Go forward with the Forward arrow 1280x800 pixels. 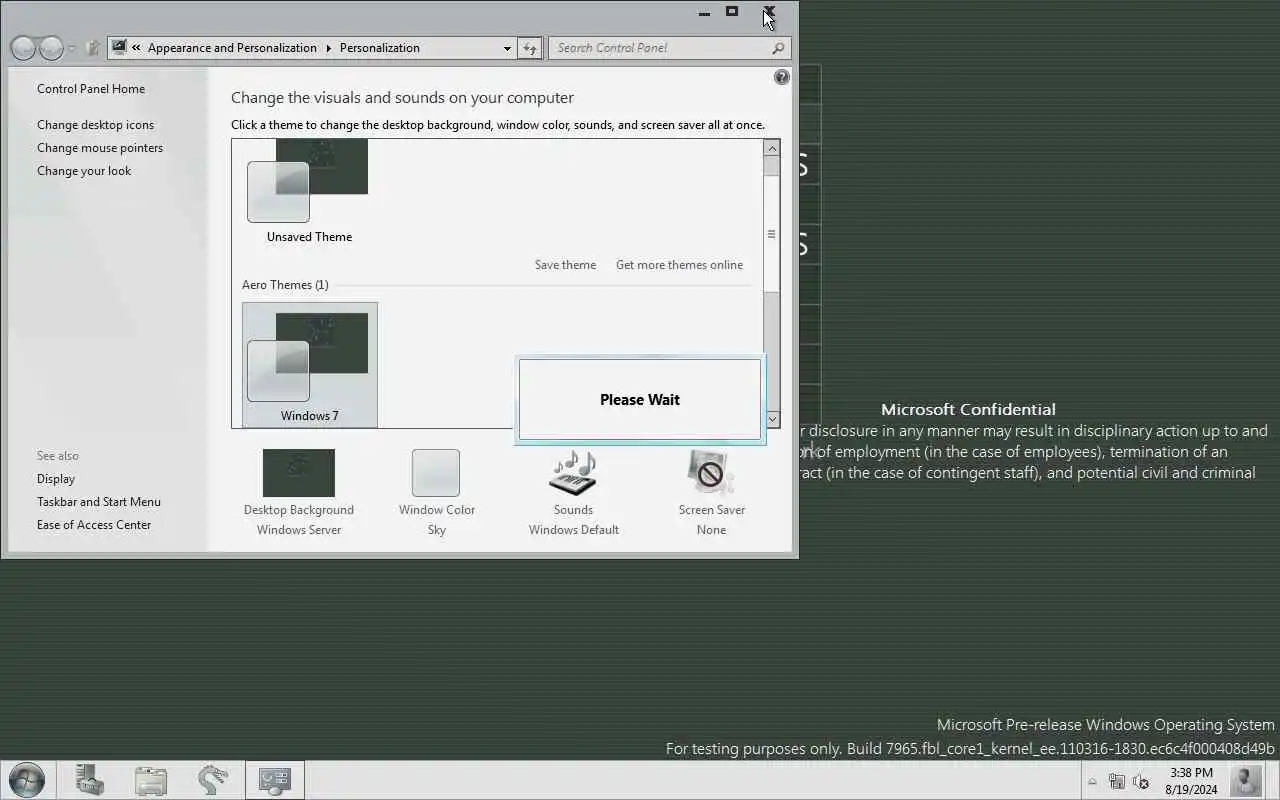(x=51, y=48)
